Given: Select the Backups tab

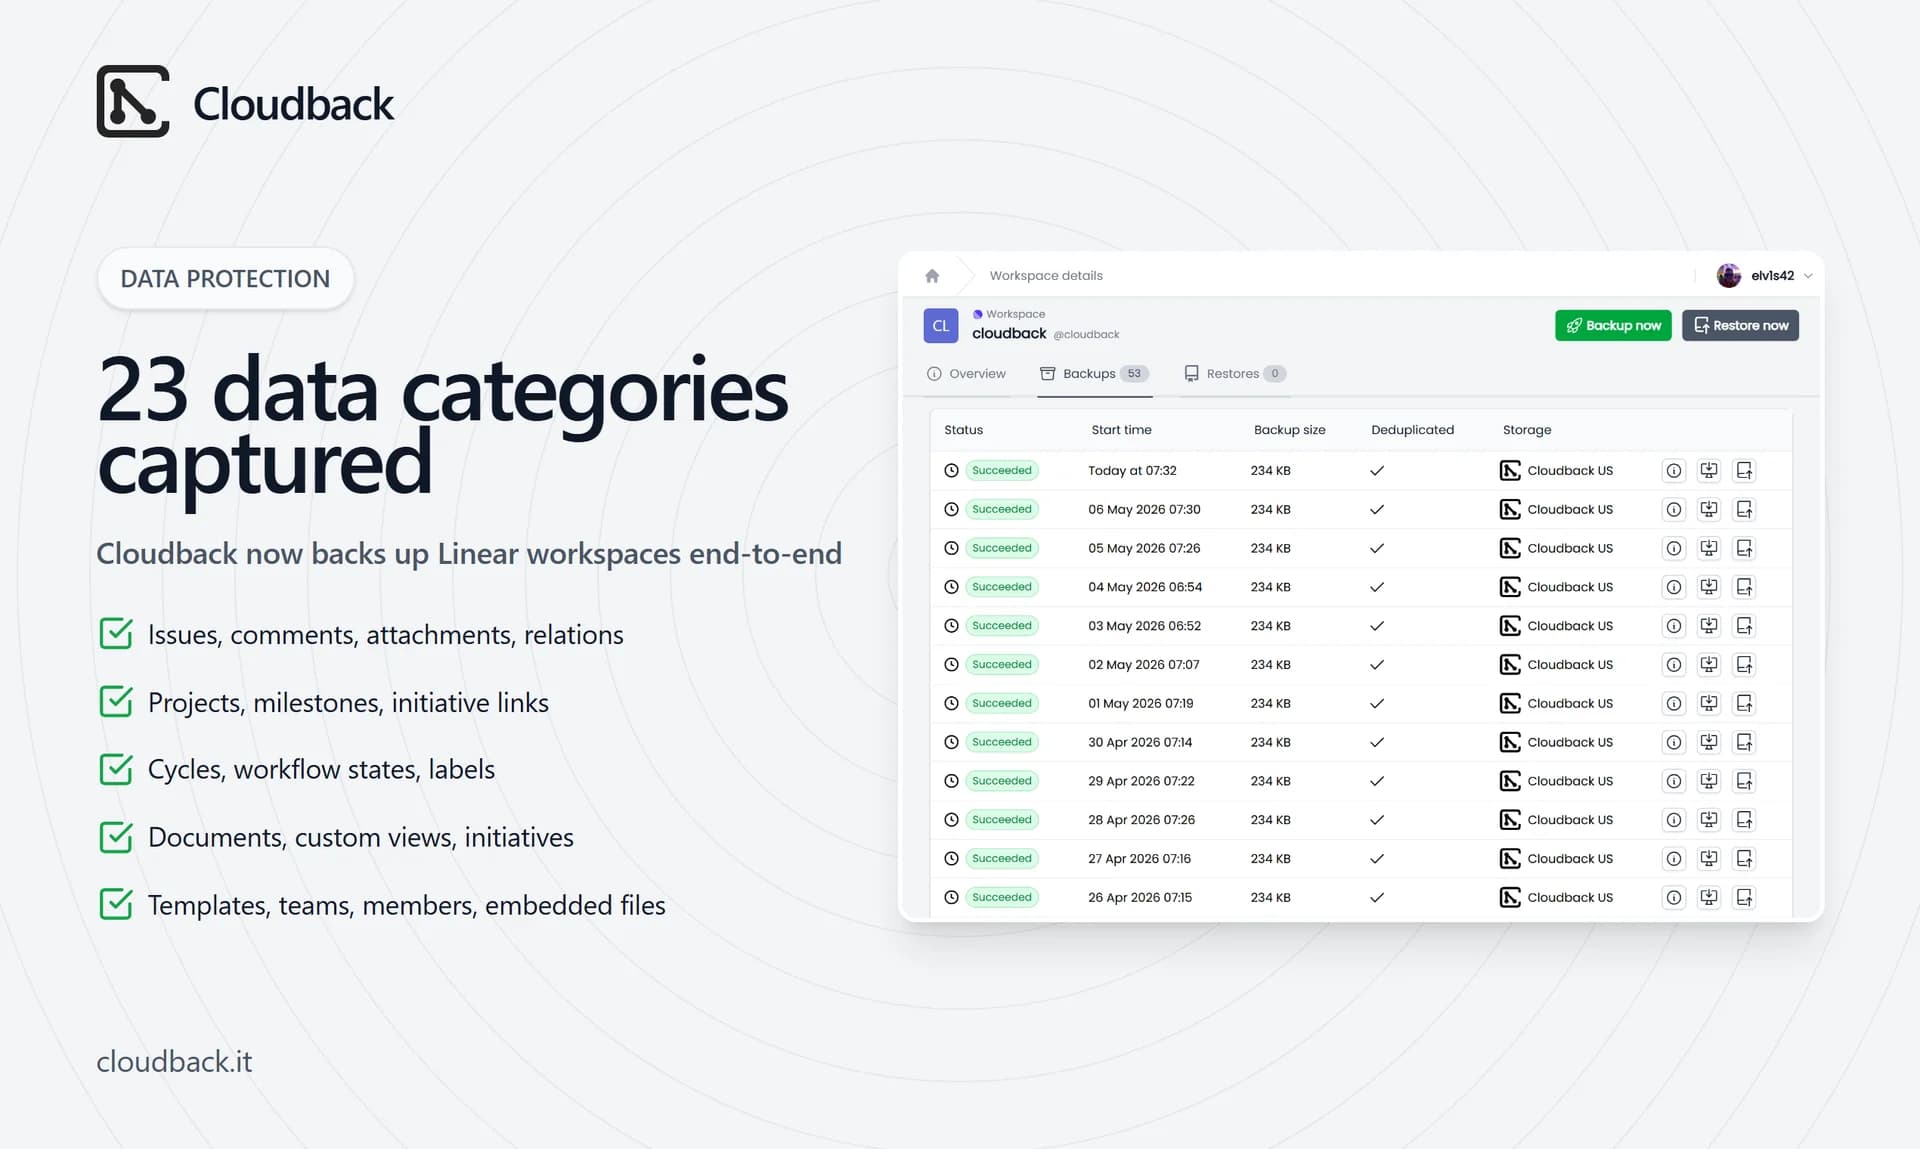Looking at the screenshot, I should pos(1094,374).
